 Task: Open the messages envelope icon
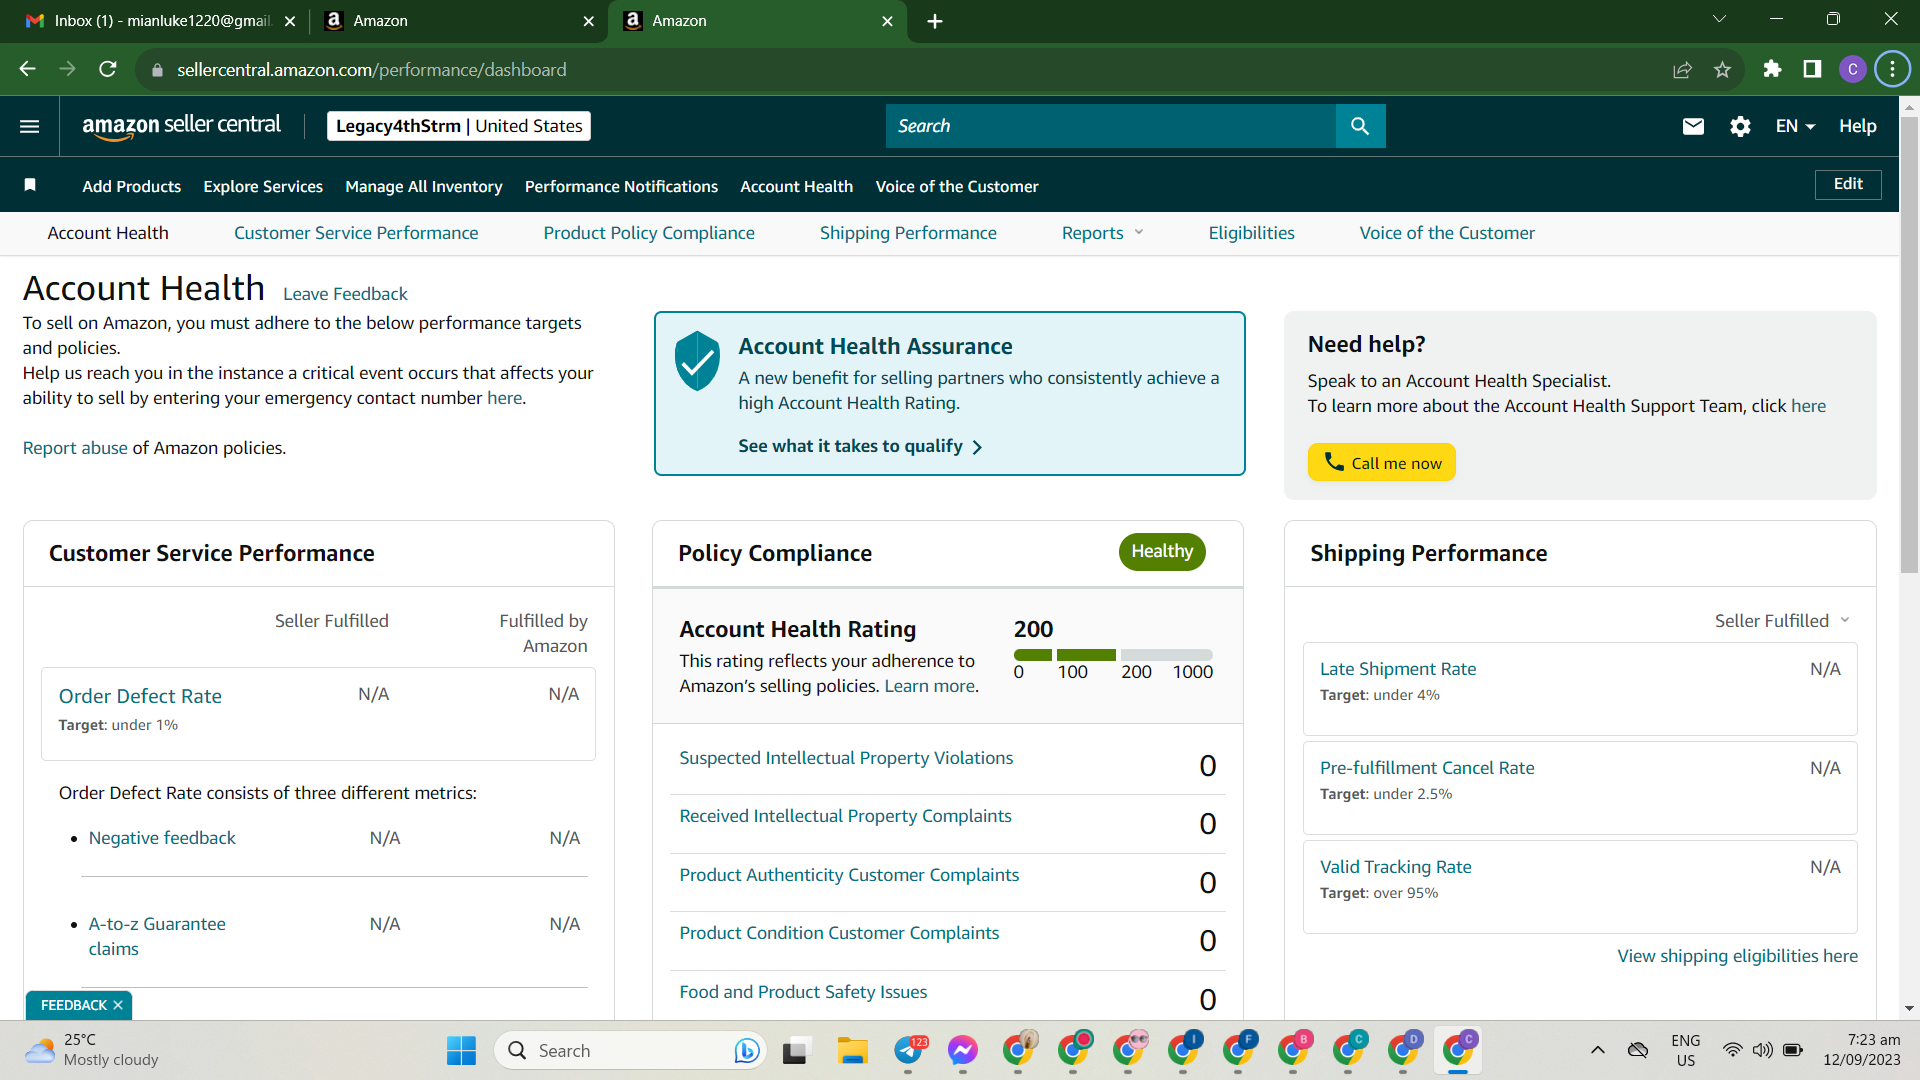(1693, 126)
